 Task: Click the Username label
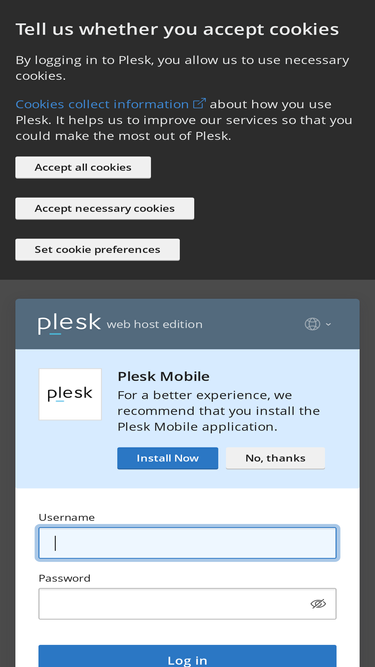pos(67,517)
